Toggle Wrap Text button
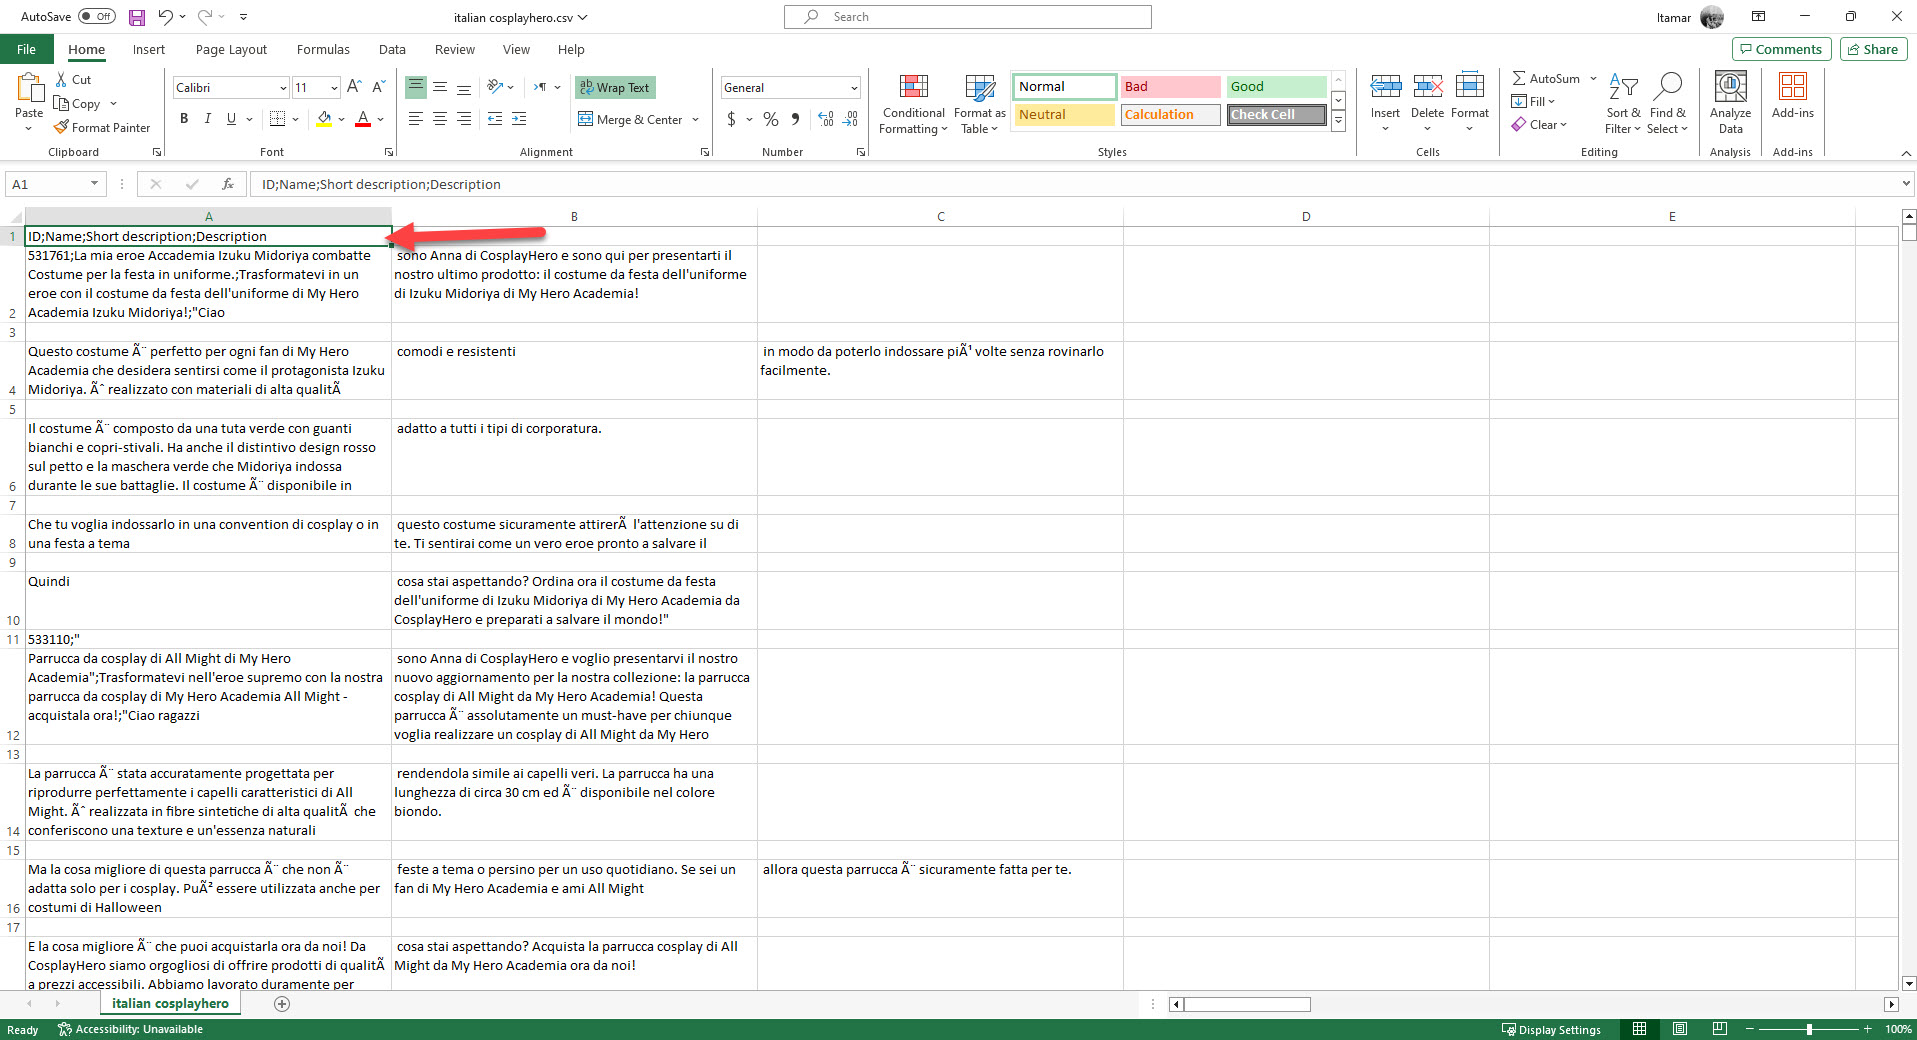Viewport: 1917px width, 1040px height. (615, 87)
